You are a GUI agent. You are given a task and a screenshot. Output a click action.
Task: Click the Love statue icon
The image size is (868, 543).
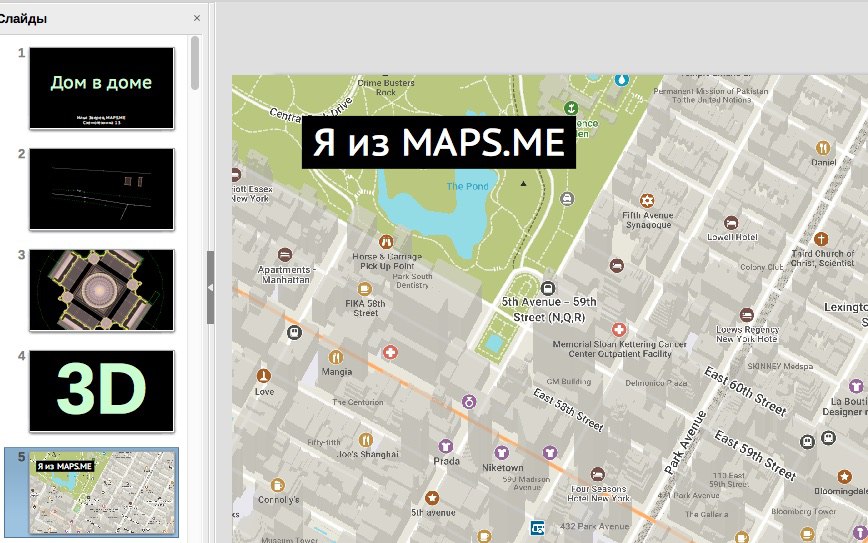(264, 376)
